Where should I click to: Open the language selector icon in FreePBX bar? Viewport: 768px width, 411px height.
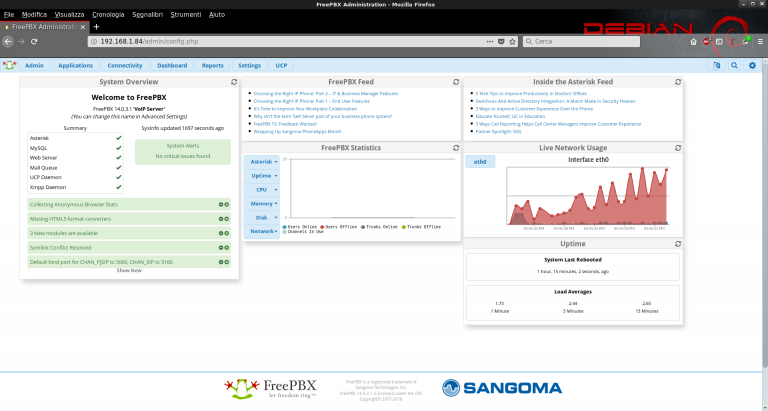tap(717, 65)
